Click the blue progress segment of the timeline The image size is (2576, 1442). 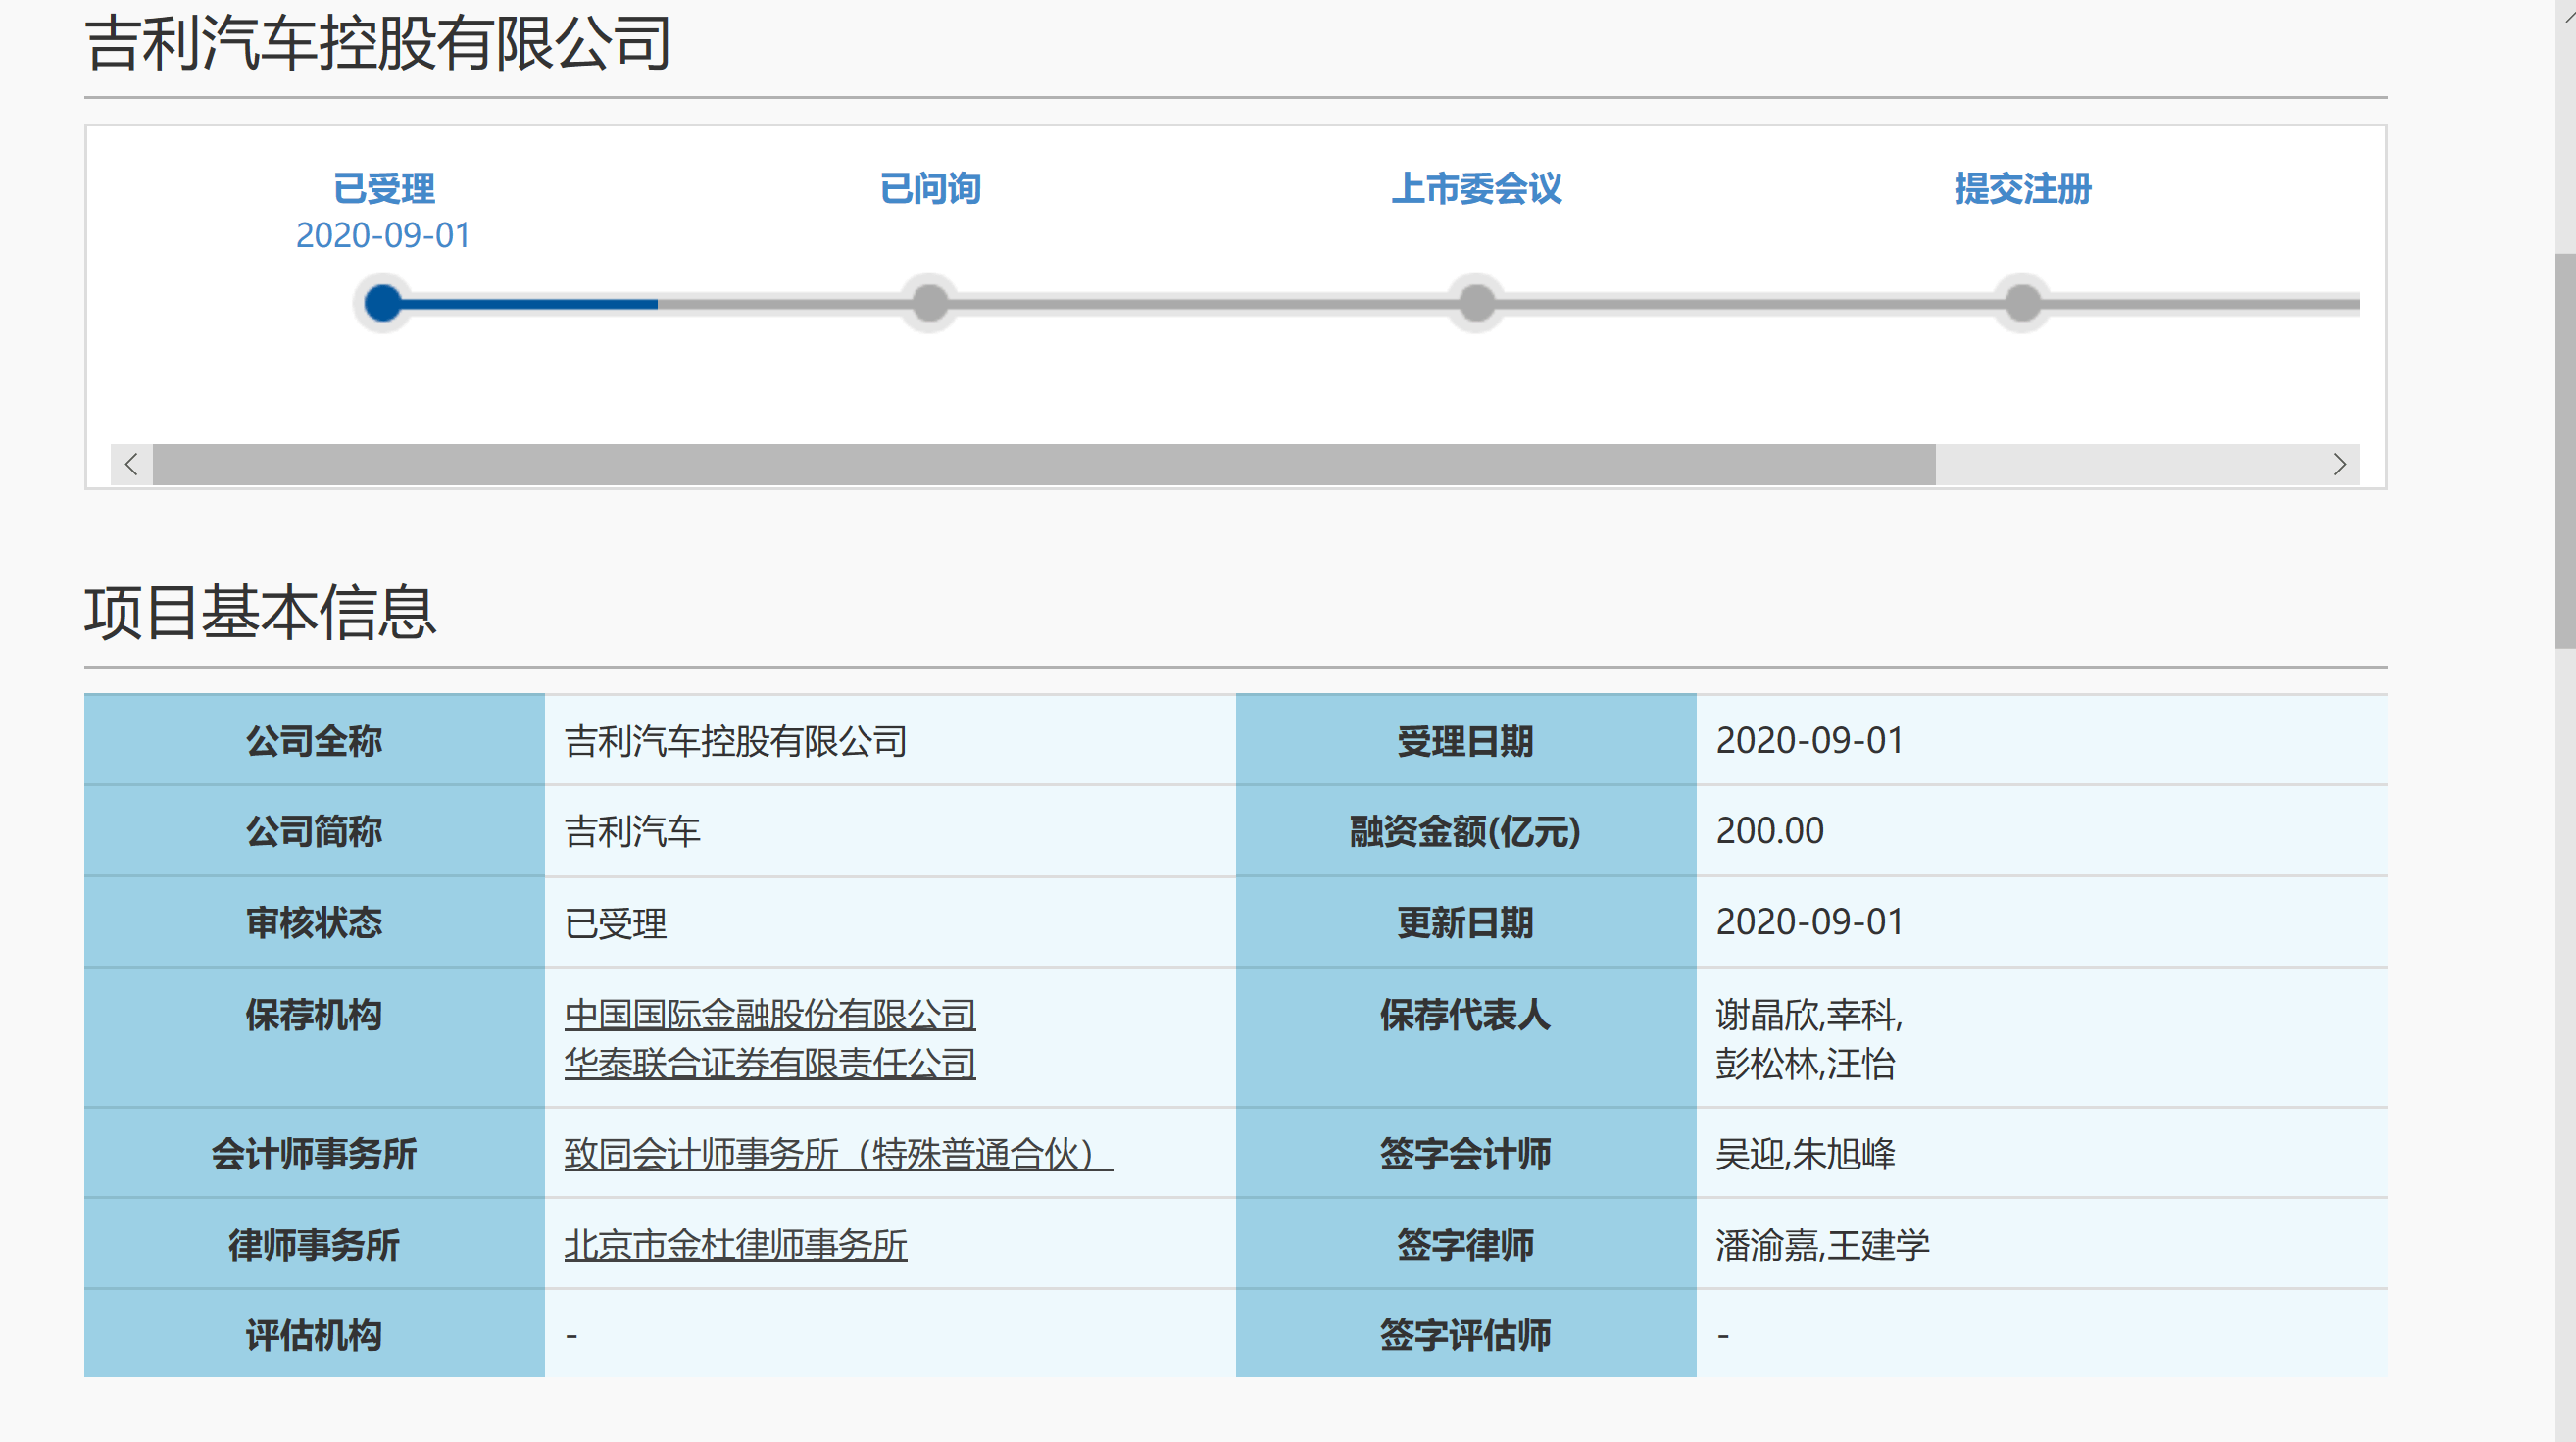(x=520, y=303)
